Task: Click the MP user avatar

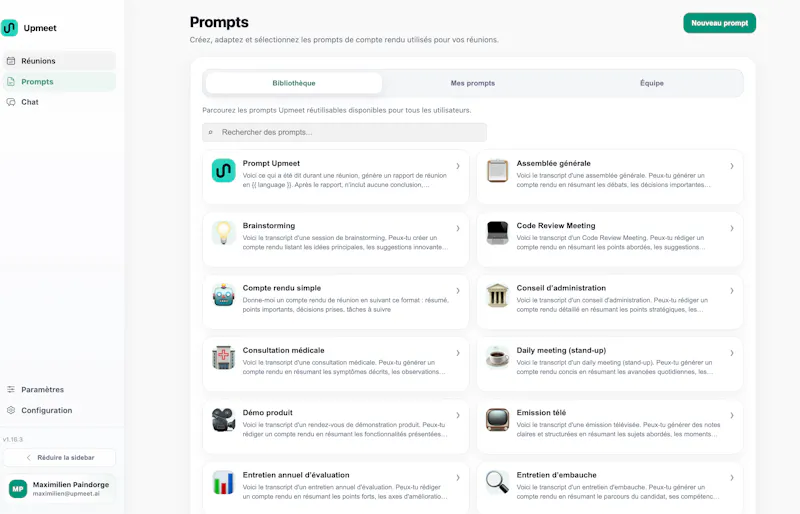Action: click(x=18, y=489)
